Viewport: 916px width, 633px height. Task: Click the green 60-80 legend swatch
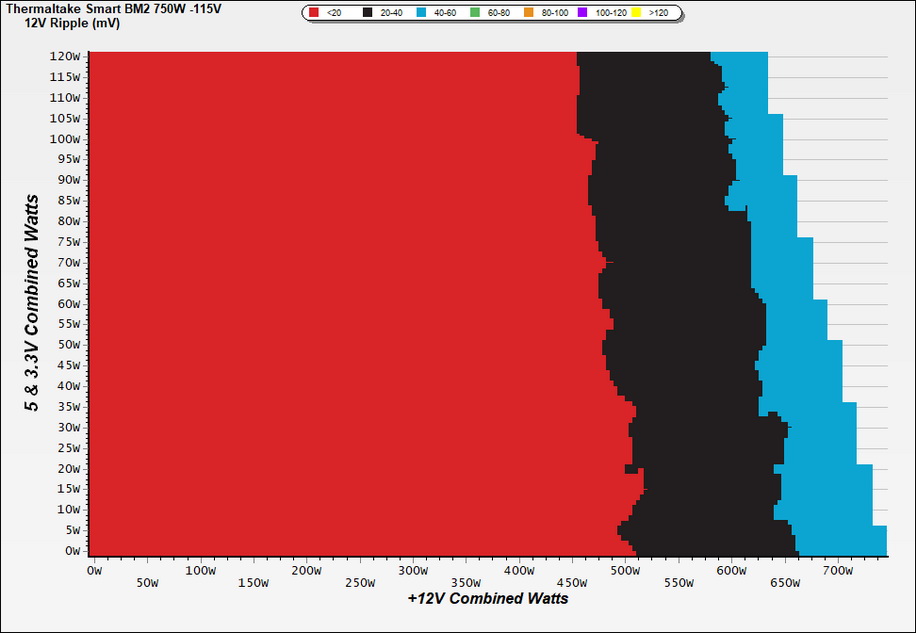475,12
